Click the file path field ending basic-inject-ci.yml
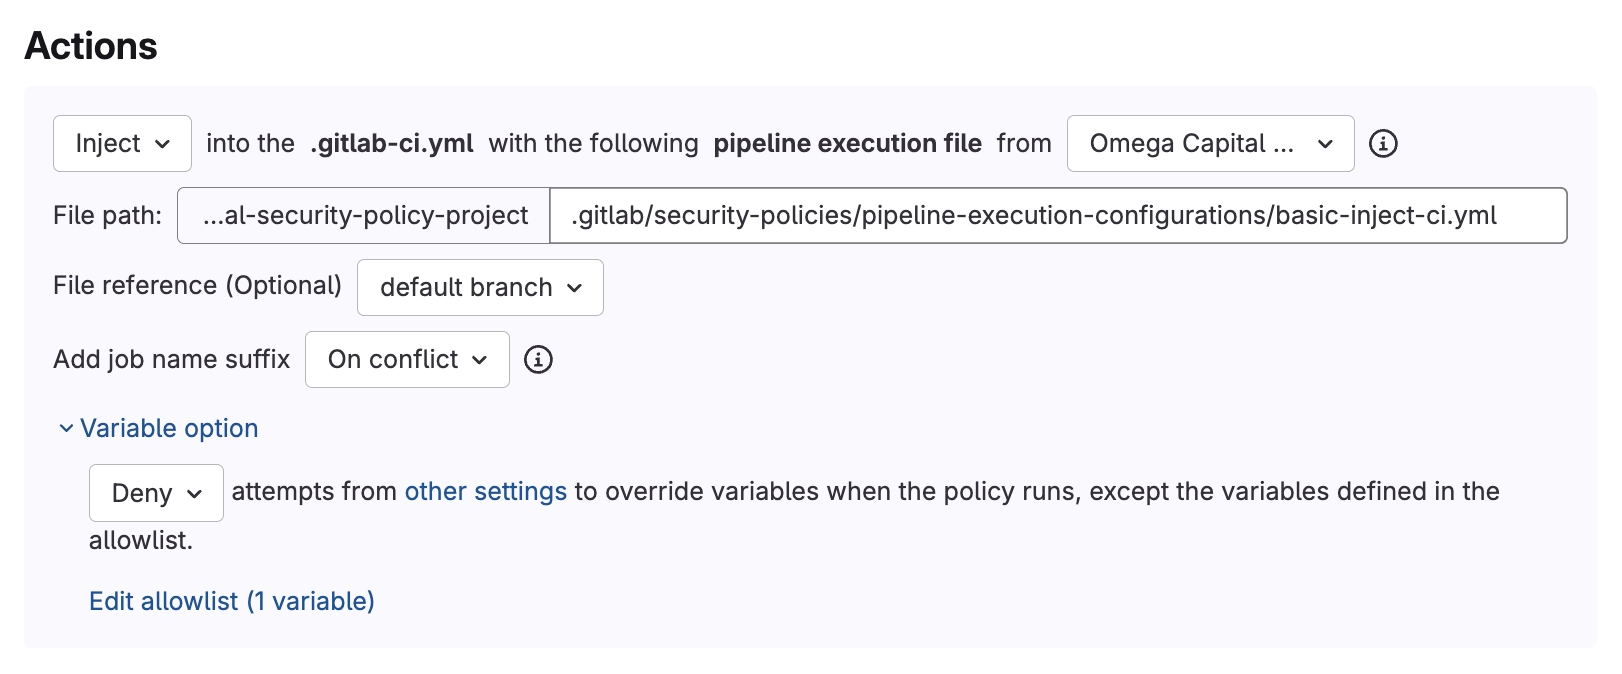Viewport: 1622px width, 674px height. coord(1058,215)
